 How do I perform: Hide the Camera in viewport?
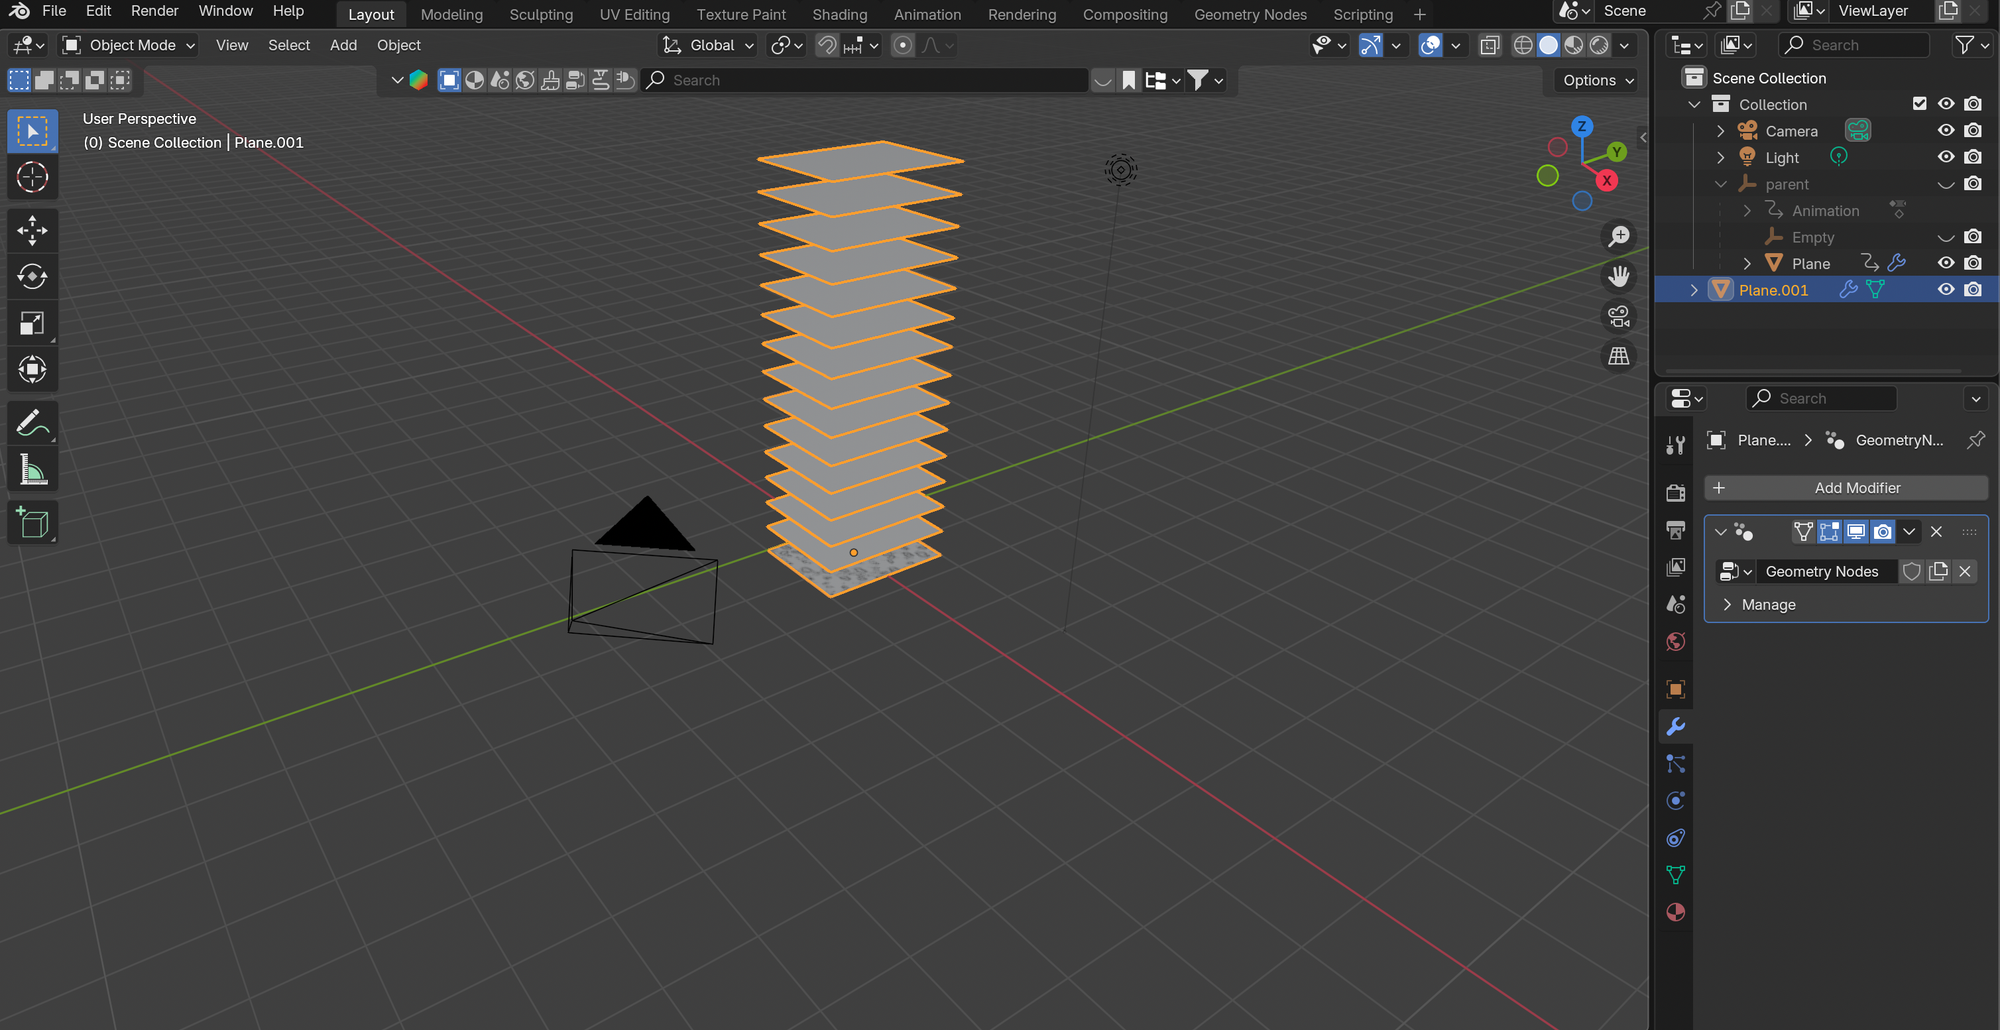tap(1946, 131)
